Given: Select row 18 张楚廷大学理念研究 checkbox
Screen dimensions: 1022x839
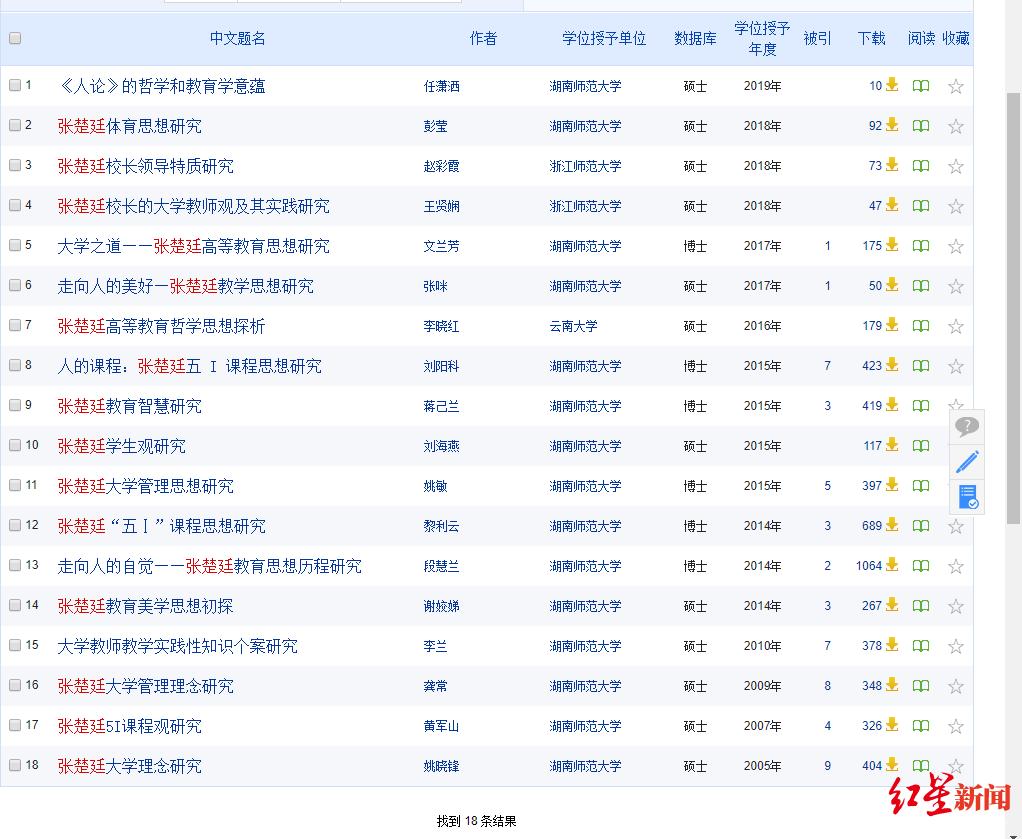Looking at the screenshot, I should pyautogui.click(x=15, y=765).
